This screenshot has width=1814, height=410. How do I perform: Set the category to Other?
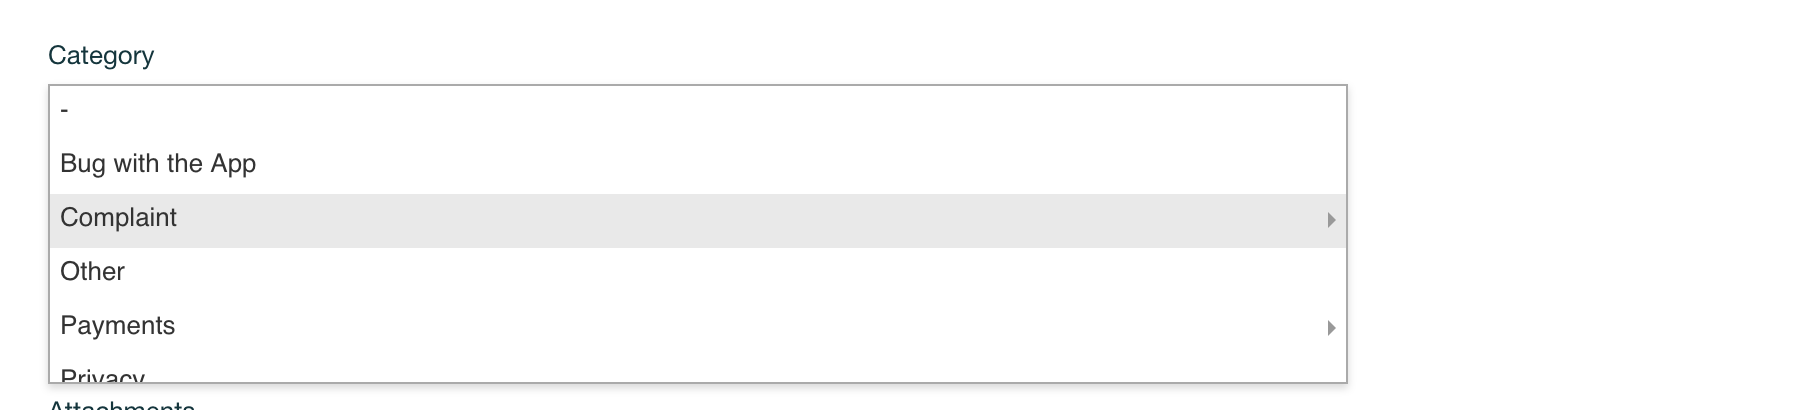(92, 272)
